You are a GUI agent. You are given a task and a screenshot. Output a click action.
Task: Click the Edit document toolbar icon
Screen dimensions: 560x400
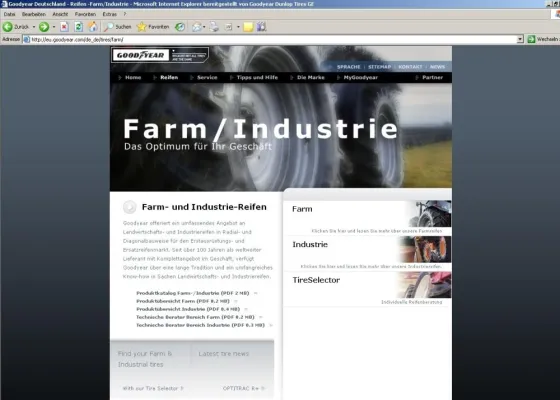[229, 27]
